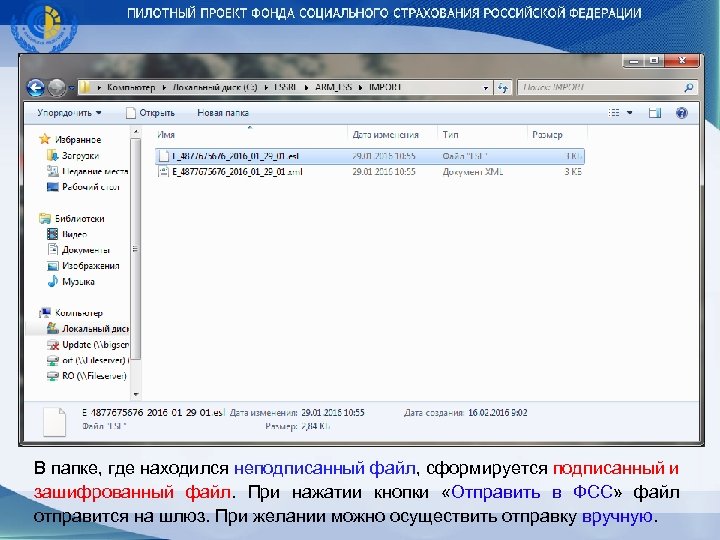Screen dimensions: 720x540
Task: Sort by the Имя column header
Action: click(x=250, y=135)
